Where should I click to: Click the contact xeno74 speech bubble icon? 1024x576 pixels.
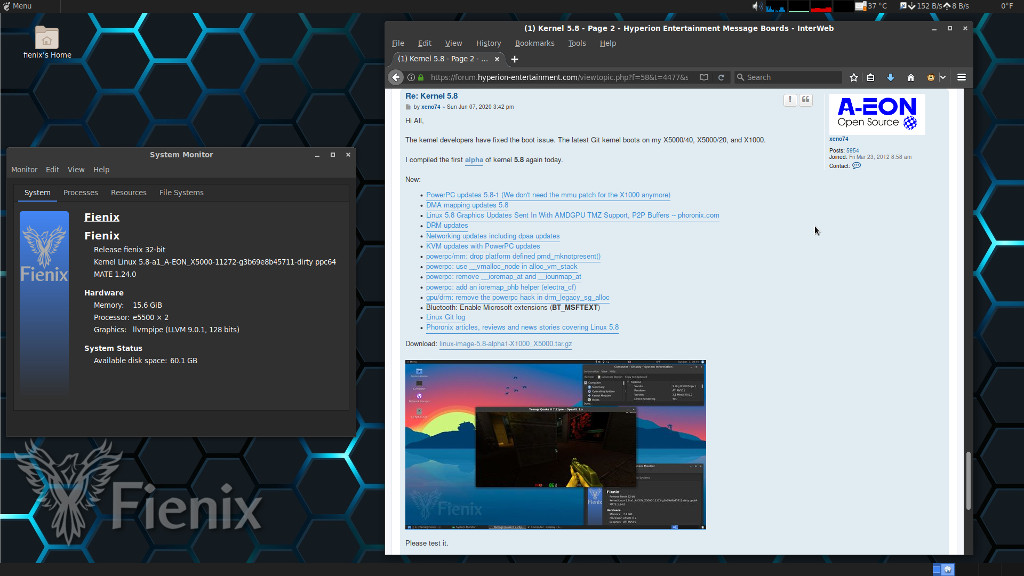tap(856, 166)
